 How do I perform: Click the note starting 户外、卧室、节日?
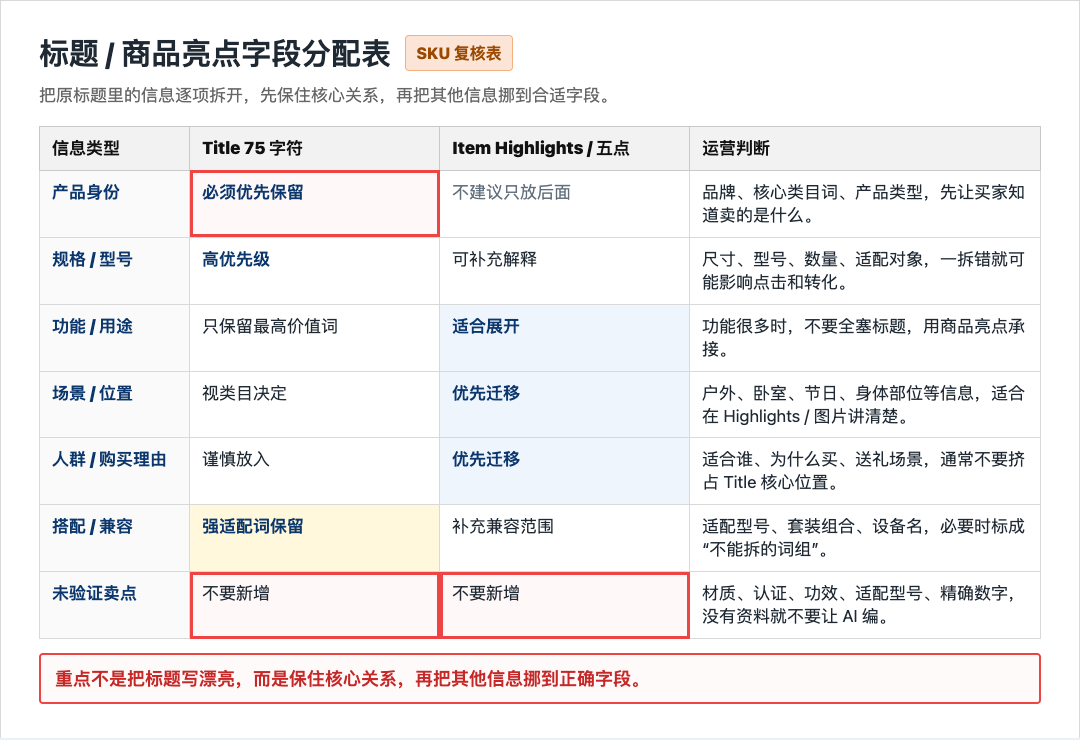click(x=864, y=404)
